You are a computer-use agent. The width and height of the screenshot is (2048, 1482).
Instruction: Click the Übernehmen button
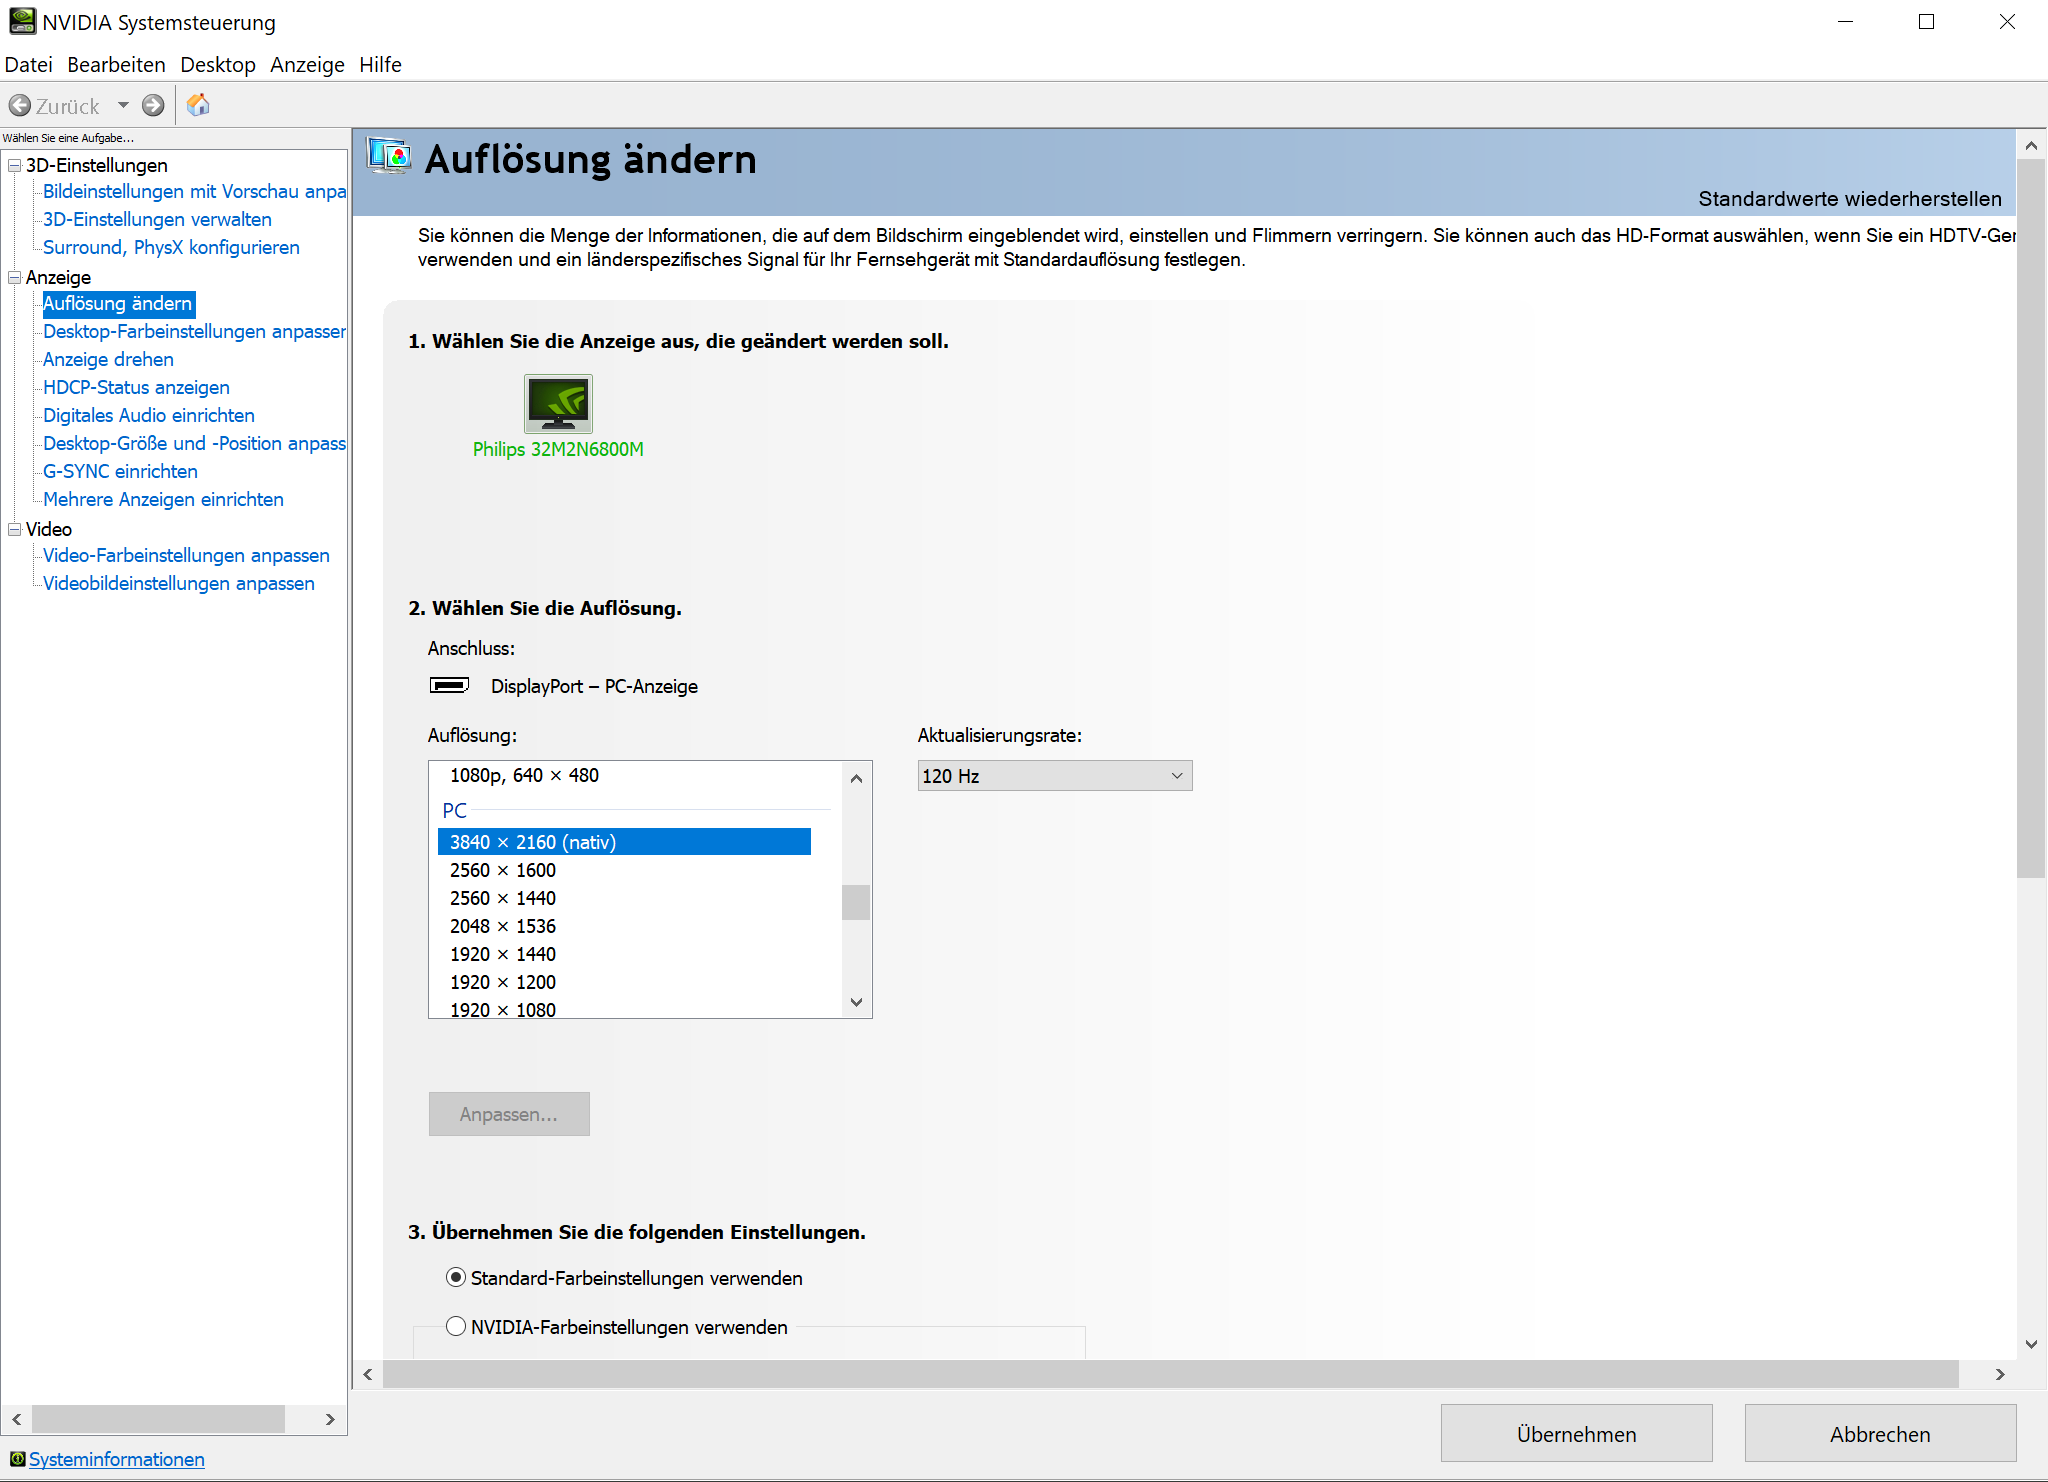click(x=1576, y=1433)
